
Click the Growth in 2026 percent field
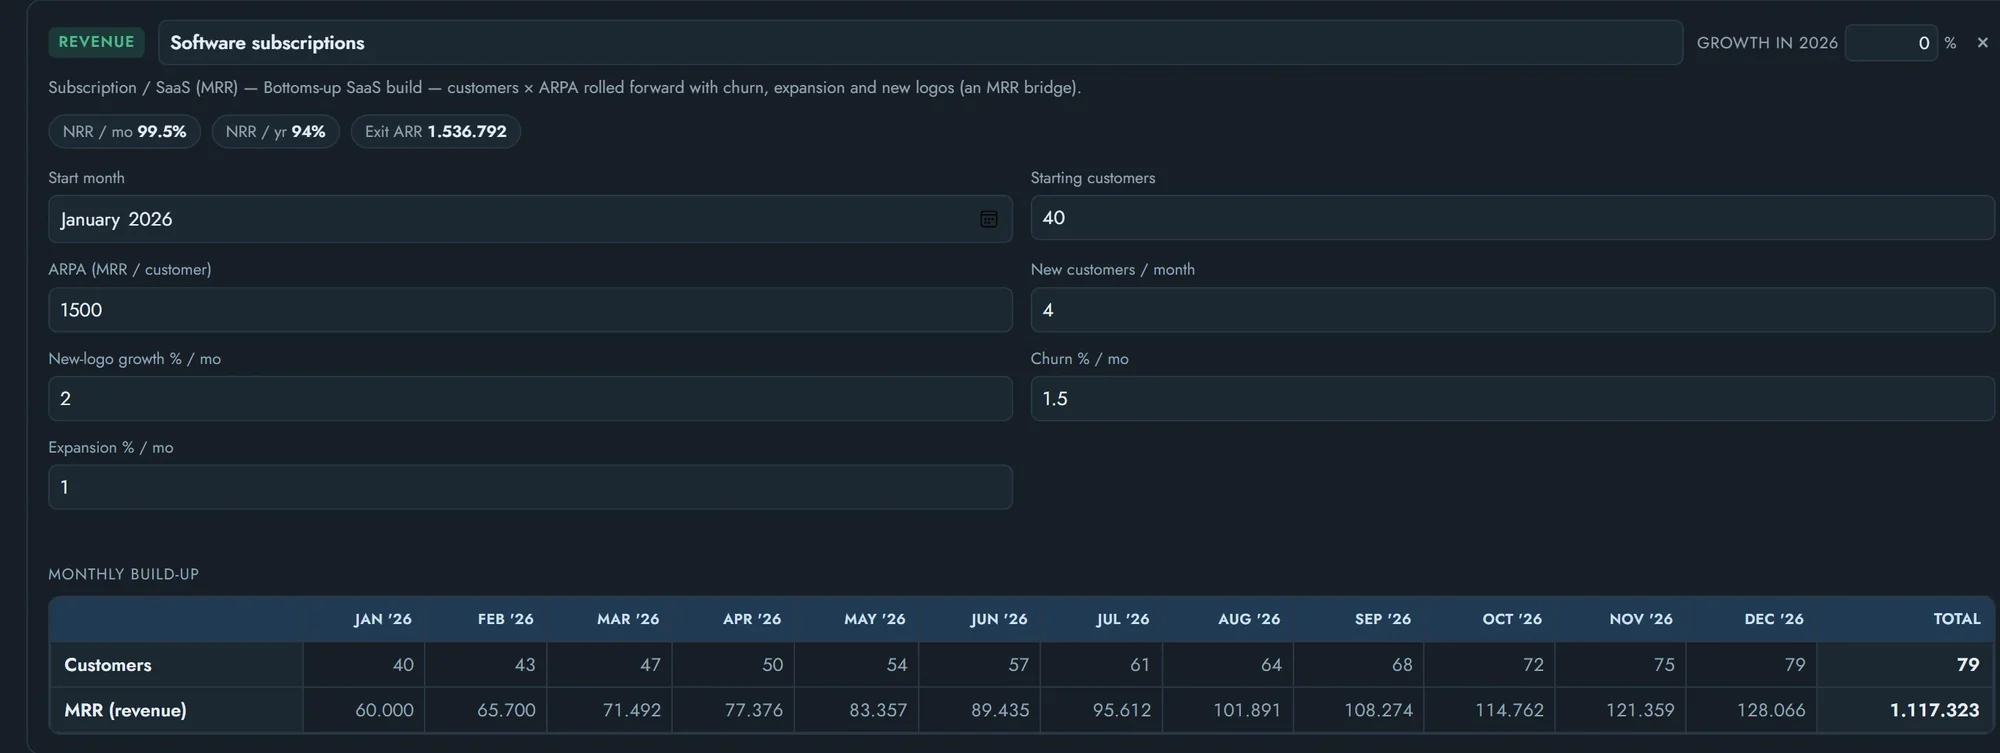(x=1891, y=43)
